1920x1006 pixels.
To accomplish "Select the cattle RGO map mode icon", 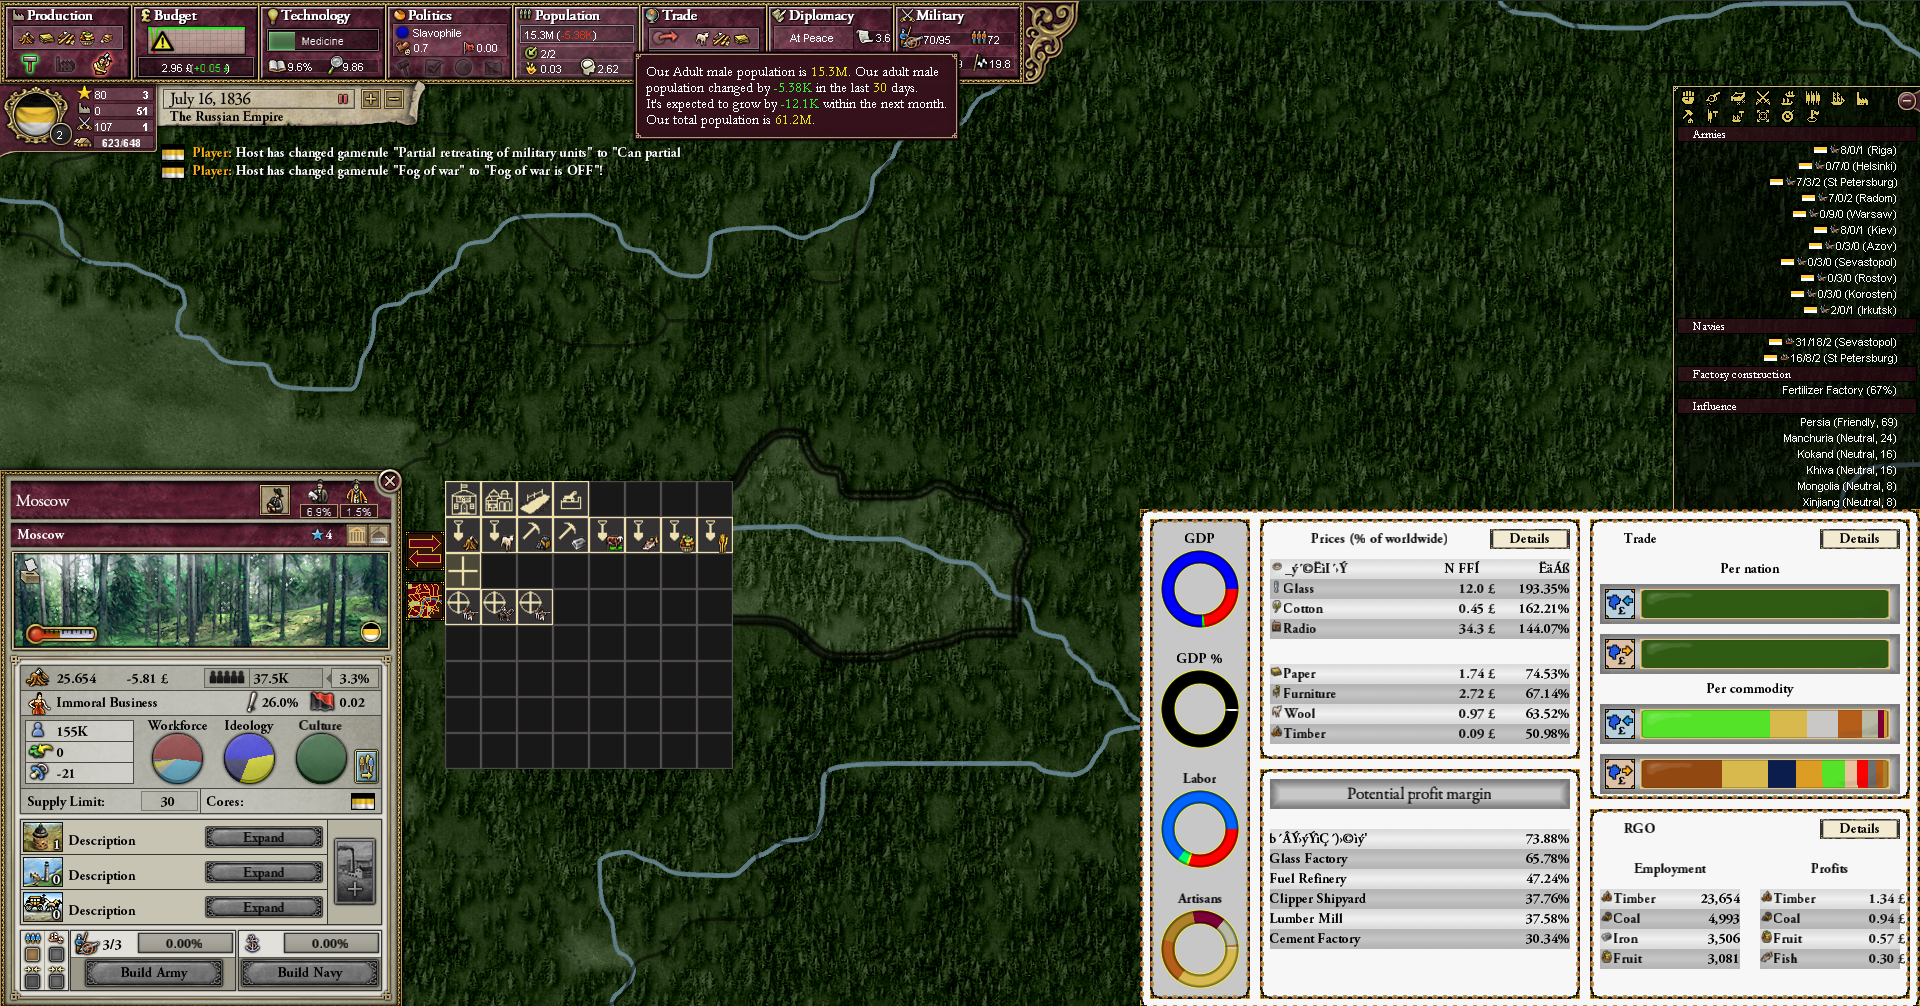I will (x=607, y=535).
